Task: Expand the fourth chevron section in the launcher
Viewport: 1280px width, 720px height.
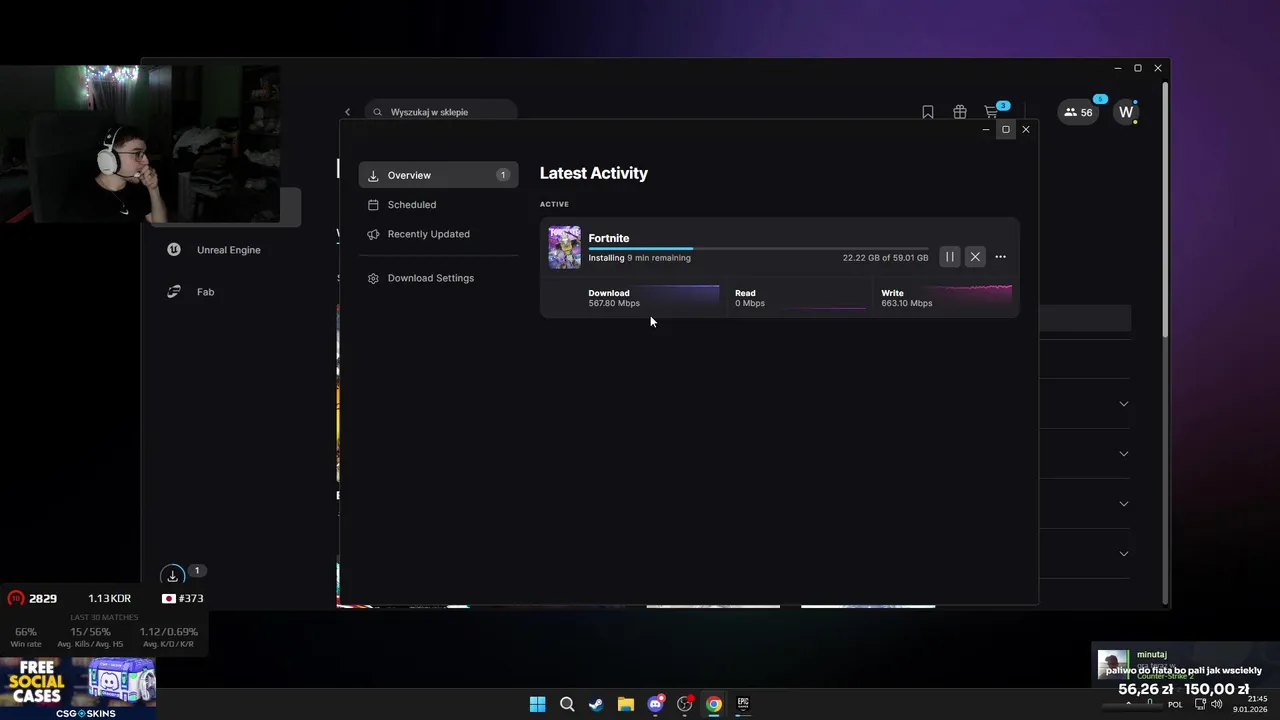Action: pyautogui.click(x=1124, y=554)
